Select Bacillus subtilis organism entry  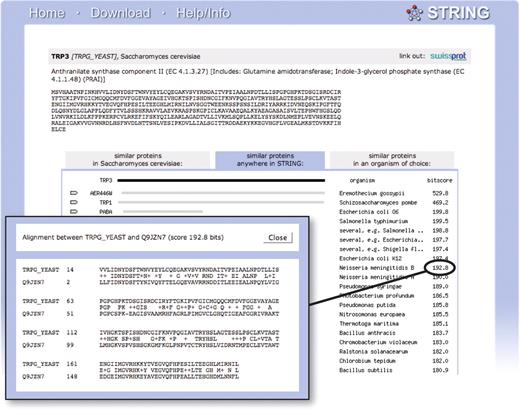[366, 370]
